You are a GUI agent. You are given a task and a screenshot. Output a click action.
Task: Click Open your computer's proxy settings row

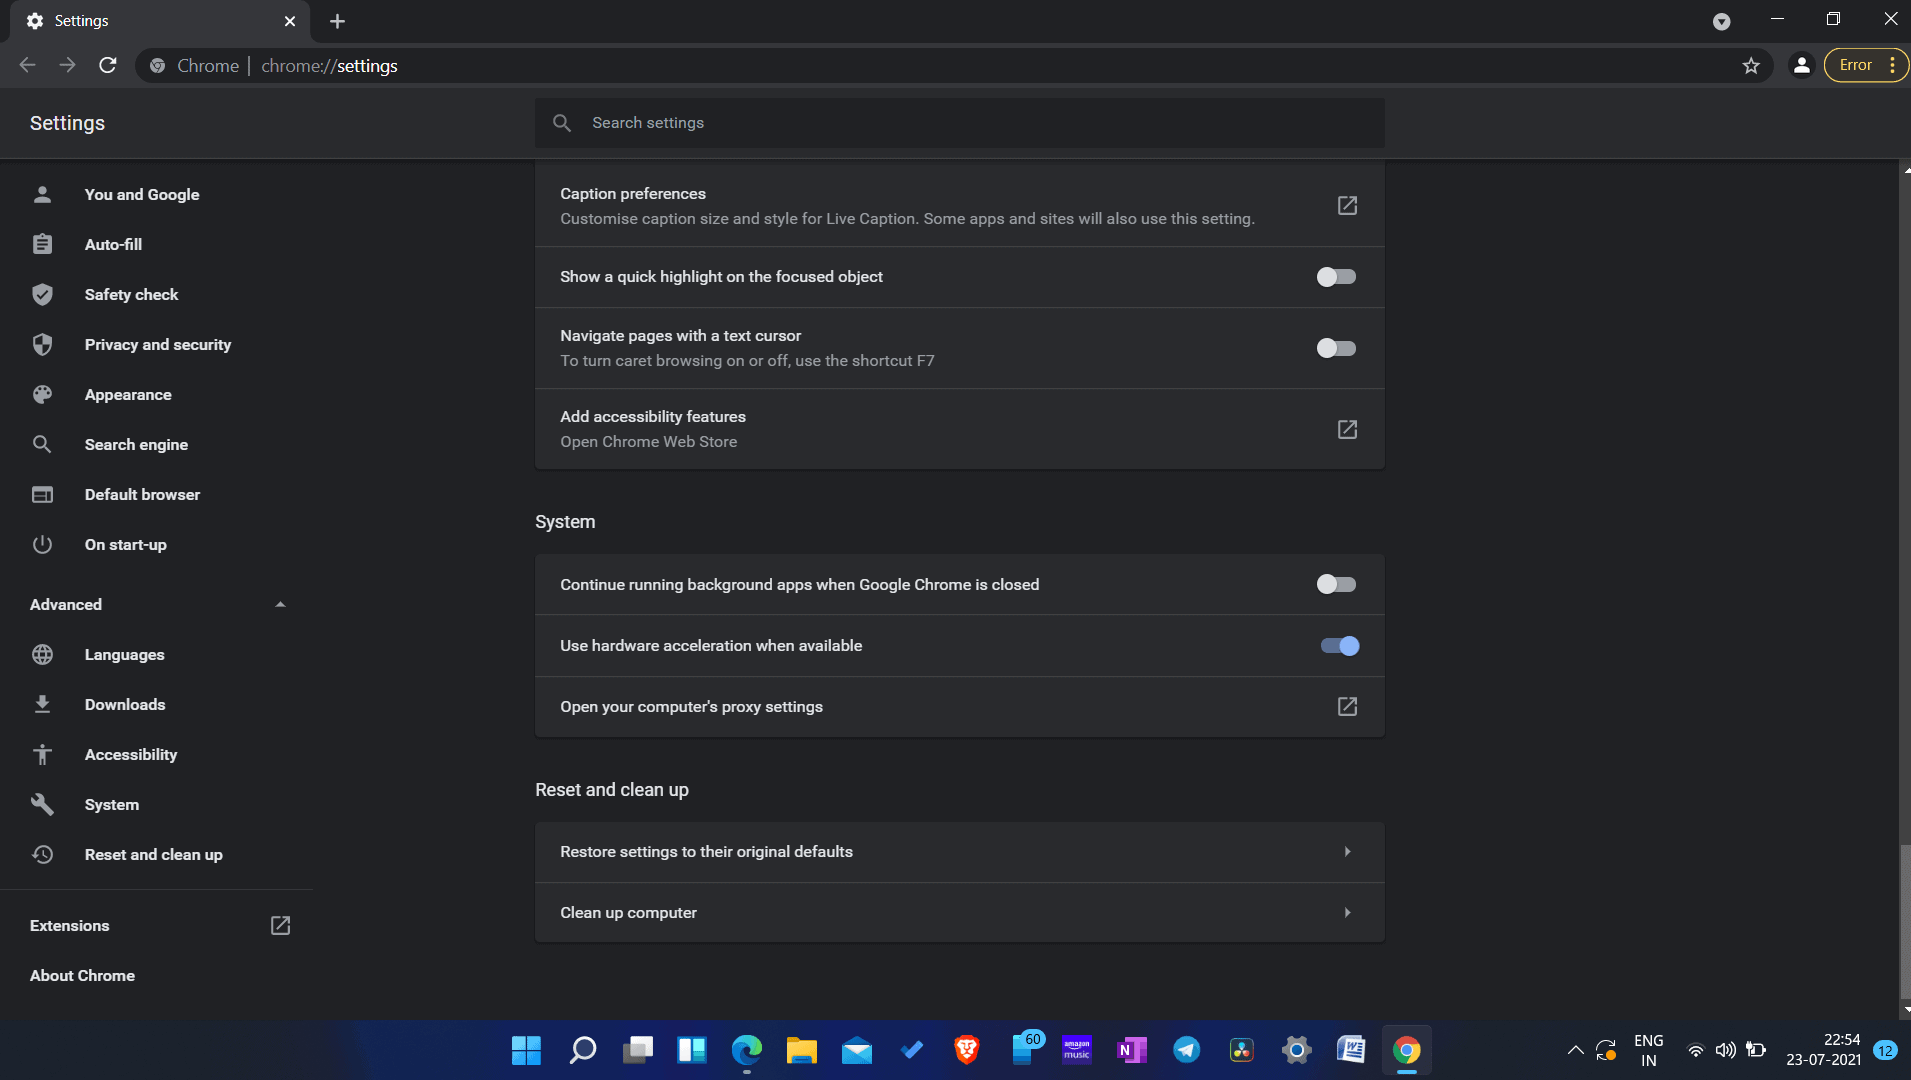[x=959, y=707]
